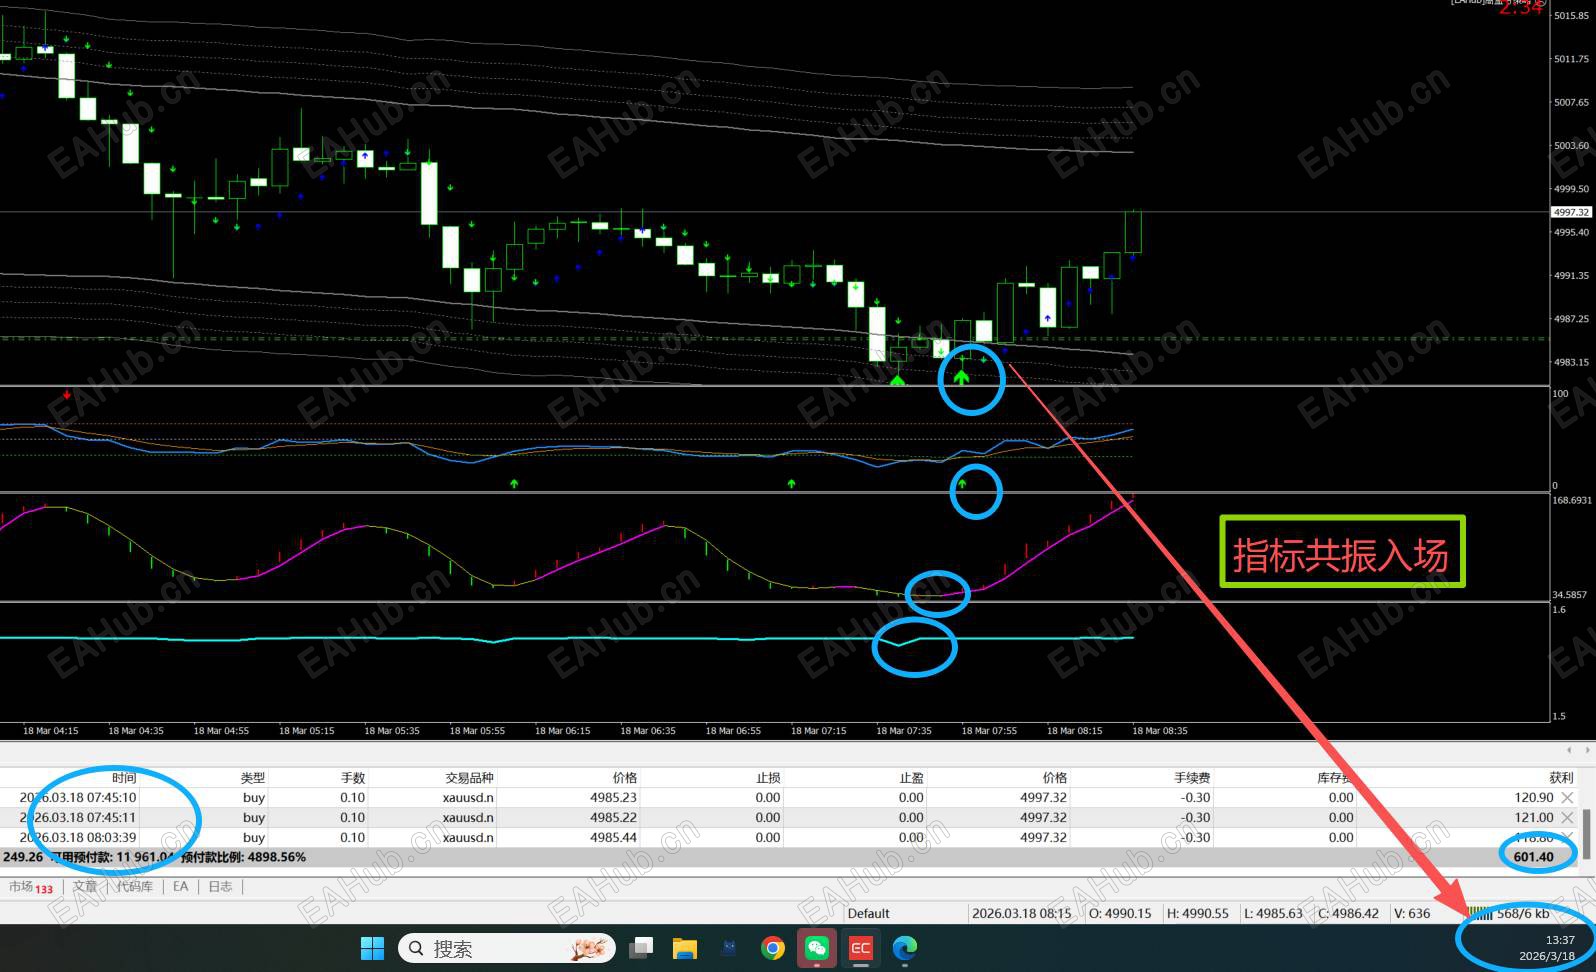Viewport: 1596px width, 972px height.
Task: Sort orders by the 止盈 column header
Action: pos(911,777)
